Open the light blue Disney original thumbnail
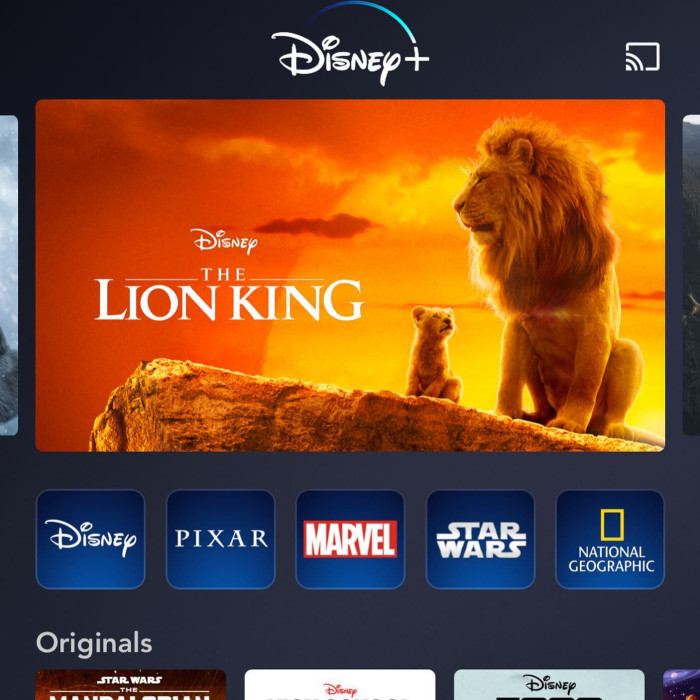The image size is (700, 700). coord(549,685)
